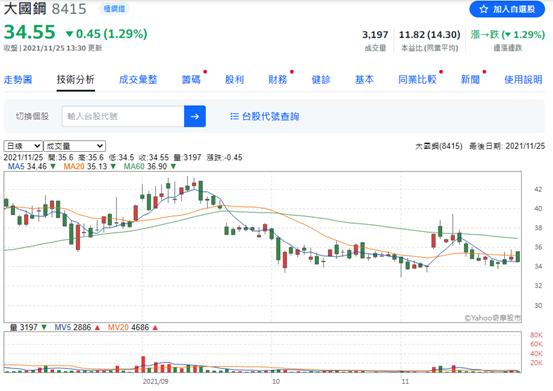Open 使用說明 tab

[x=523, y=79]
